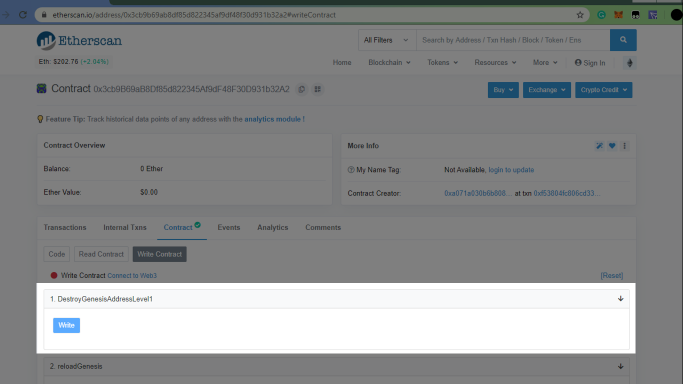
Task: Open the Blockchain menu
Action: point(389,63)
